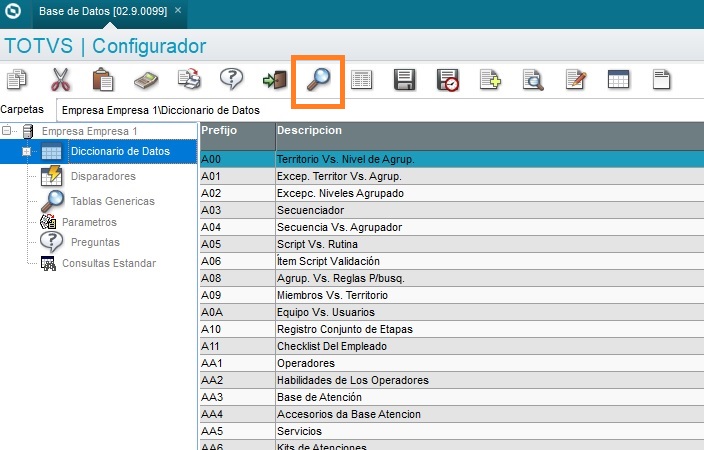Click the Copy icon in toolbar
This screenshot has height=450, width=704.
tap(17, 79)
